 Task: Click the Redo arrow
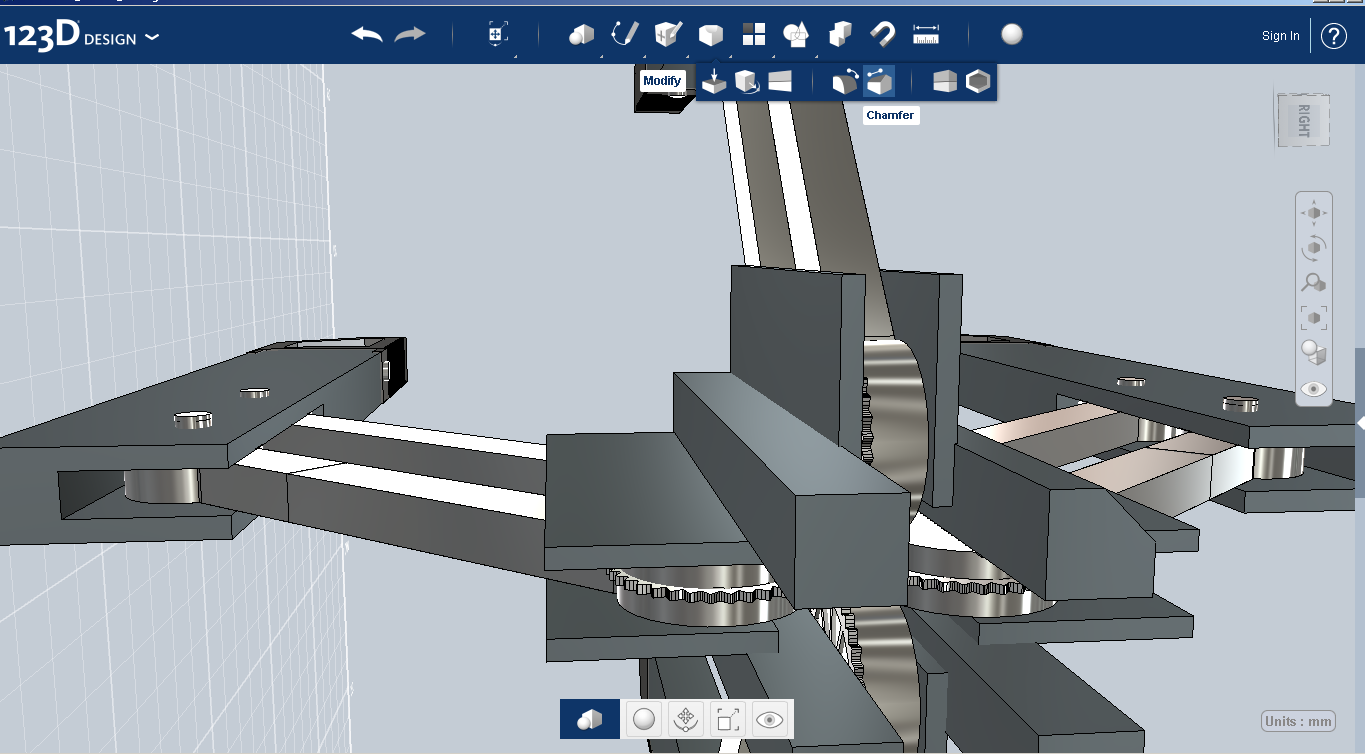click(x=410, y=35)
